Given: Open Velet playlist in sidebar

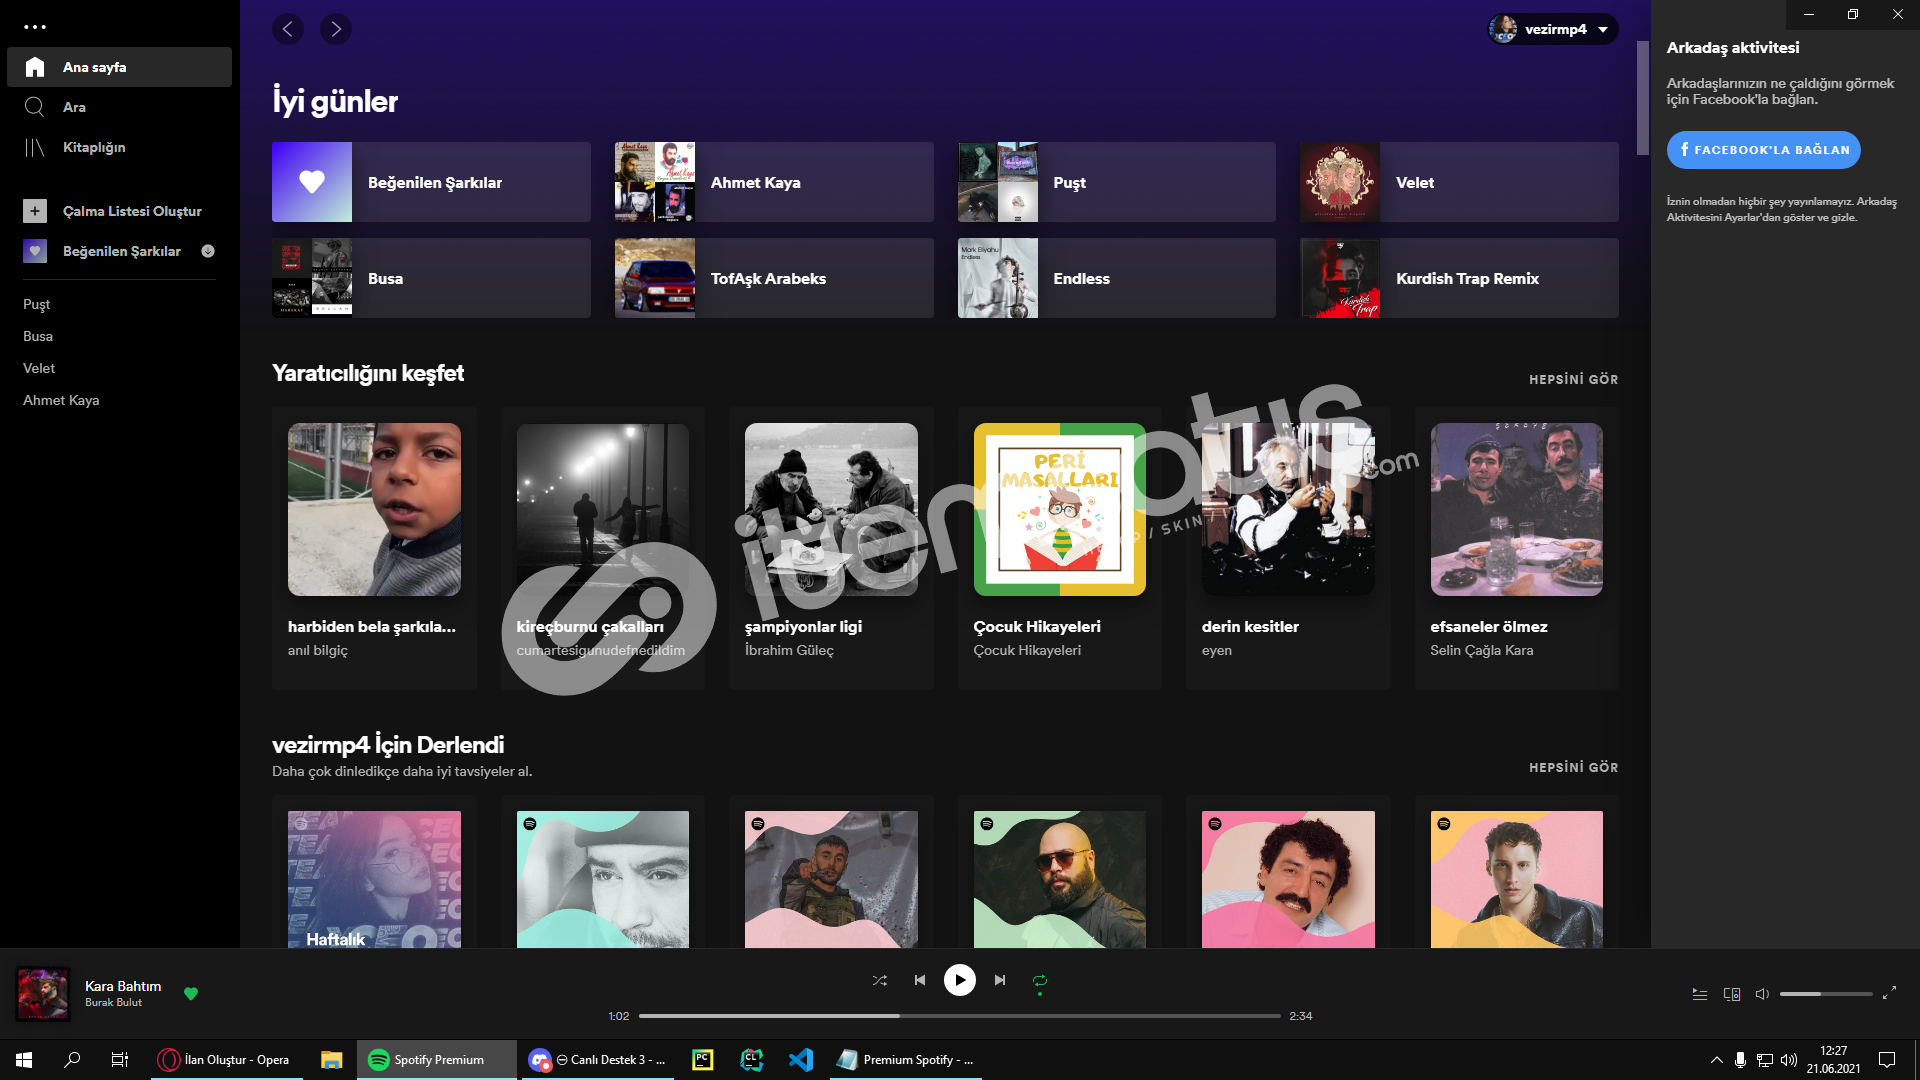Looking at the screenshot, I should point(39,368).
